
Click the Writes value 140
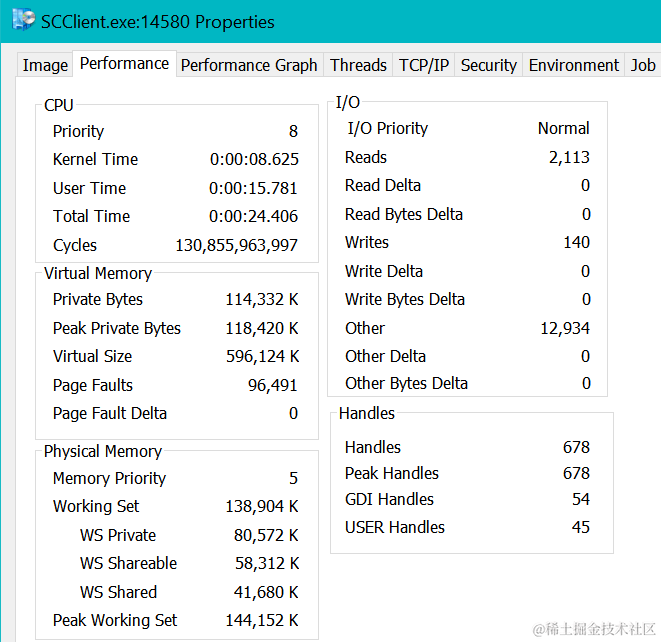click(577, 242)
